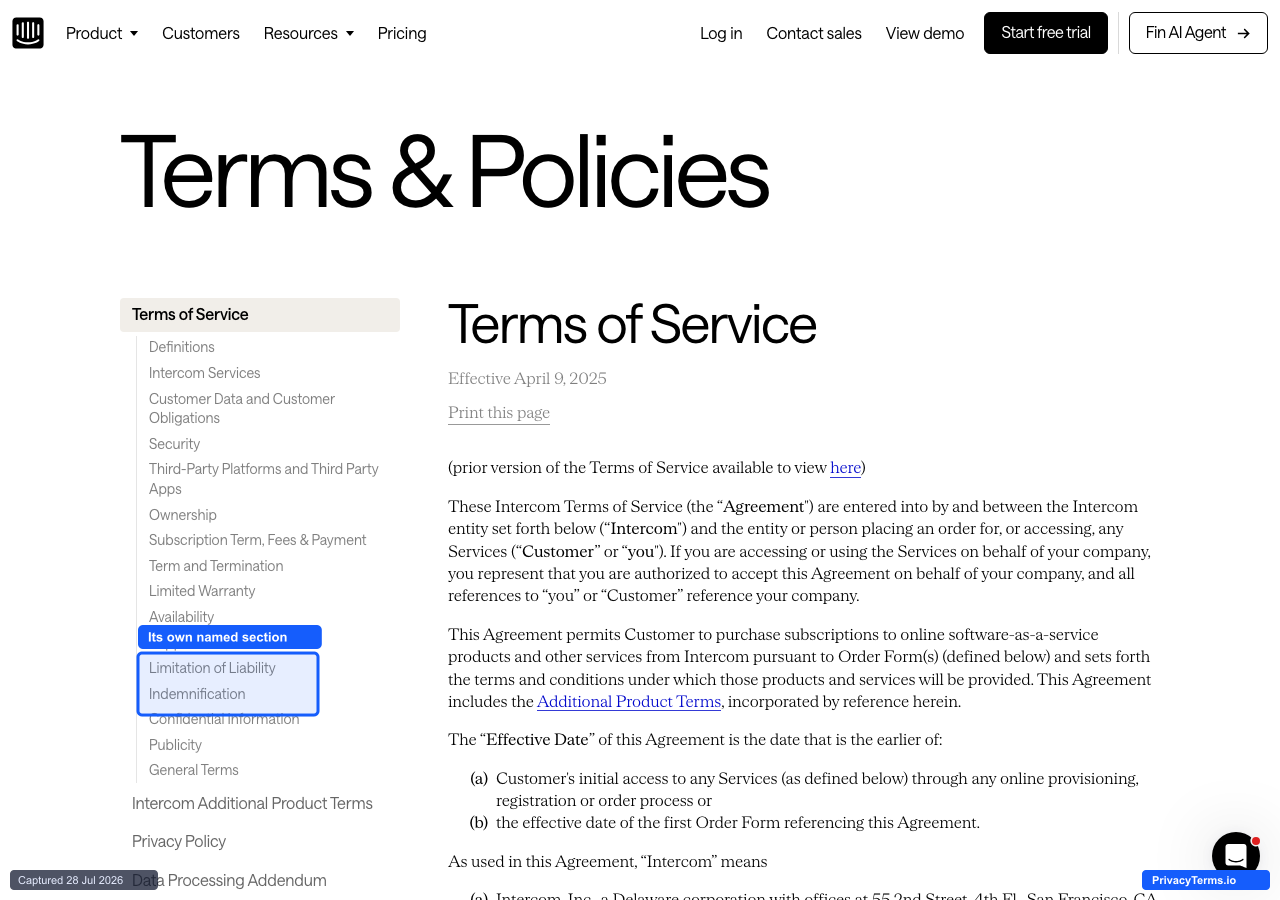This screenshot has width=1280, height=900.
Task: Click the 'Effective April 9, 2025' text
Action: (x=527, y=378)
